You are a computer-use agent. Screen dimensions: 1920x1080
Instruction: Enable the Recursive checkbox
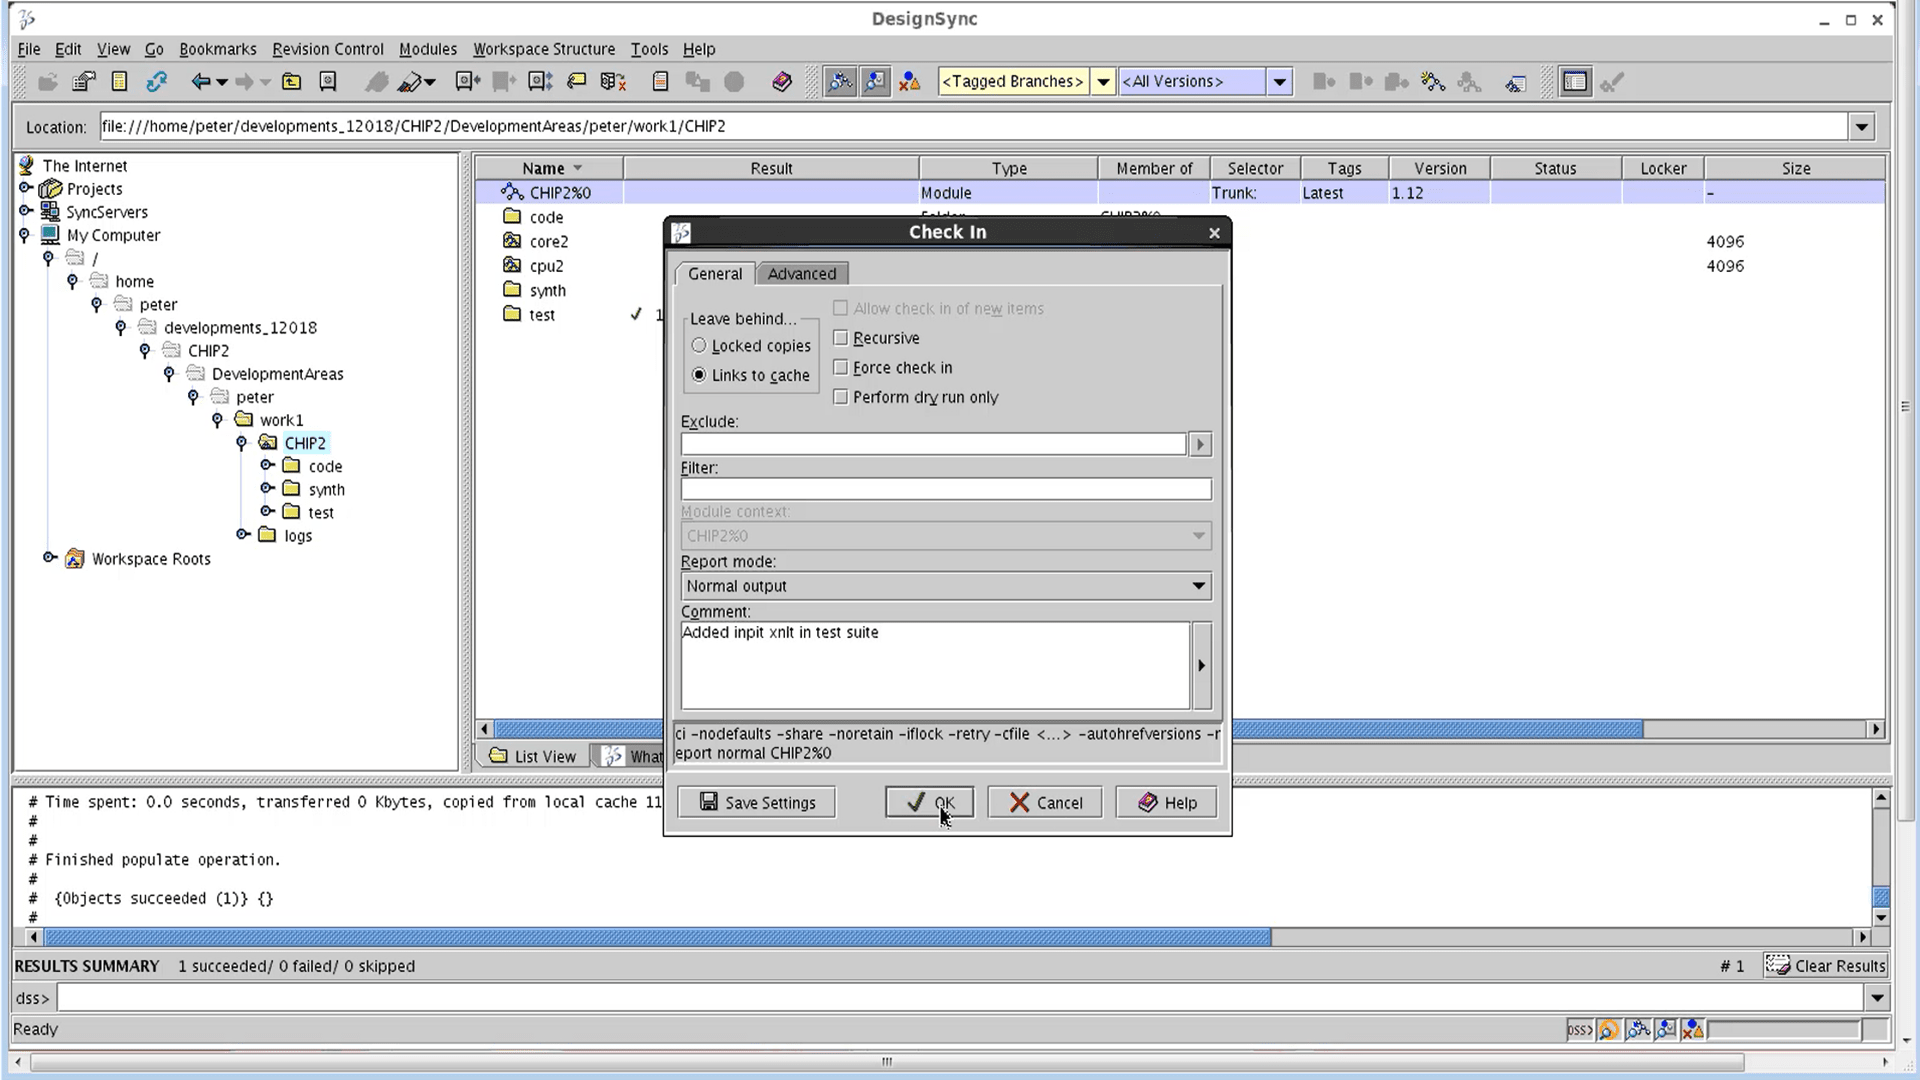(x=841, y=338)
